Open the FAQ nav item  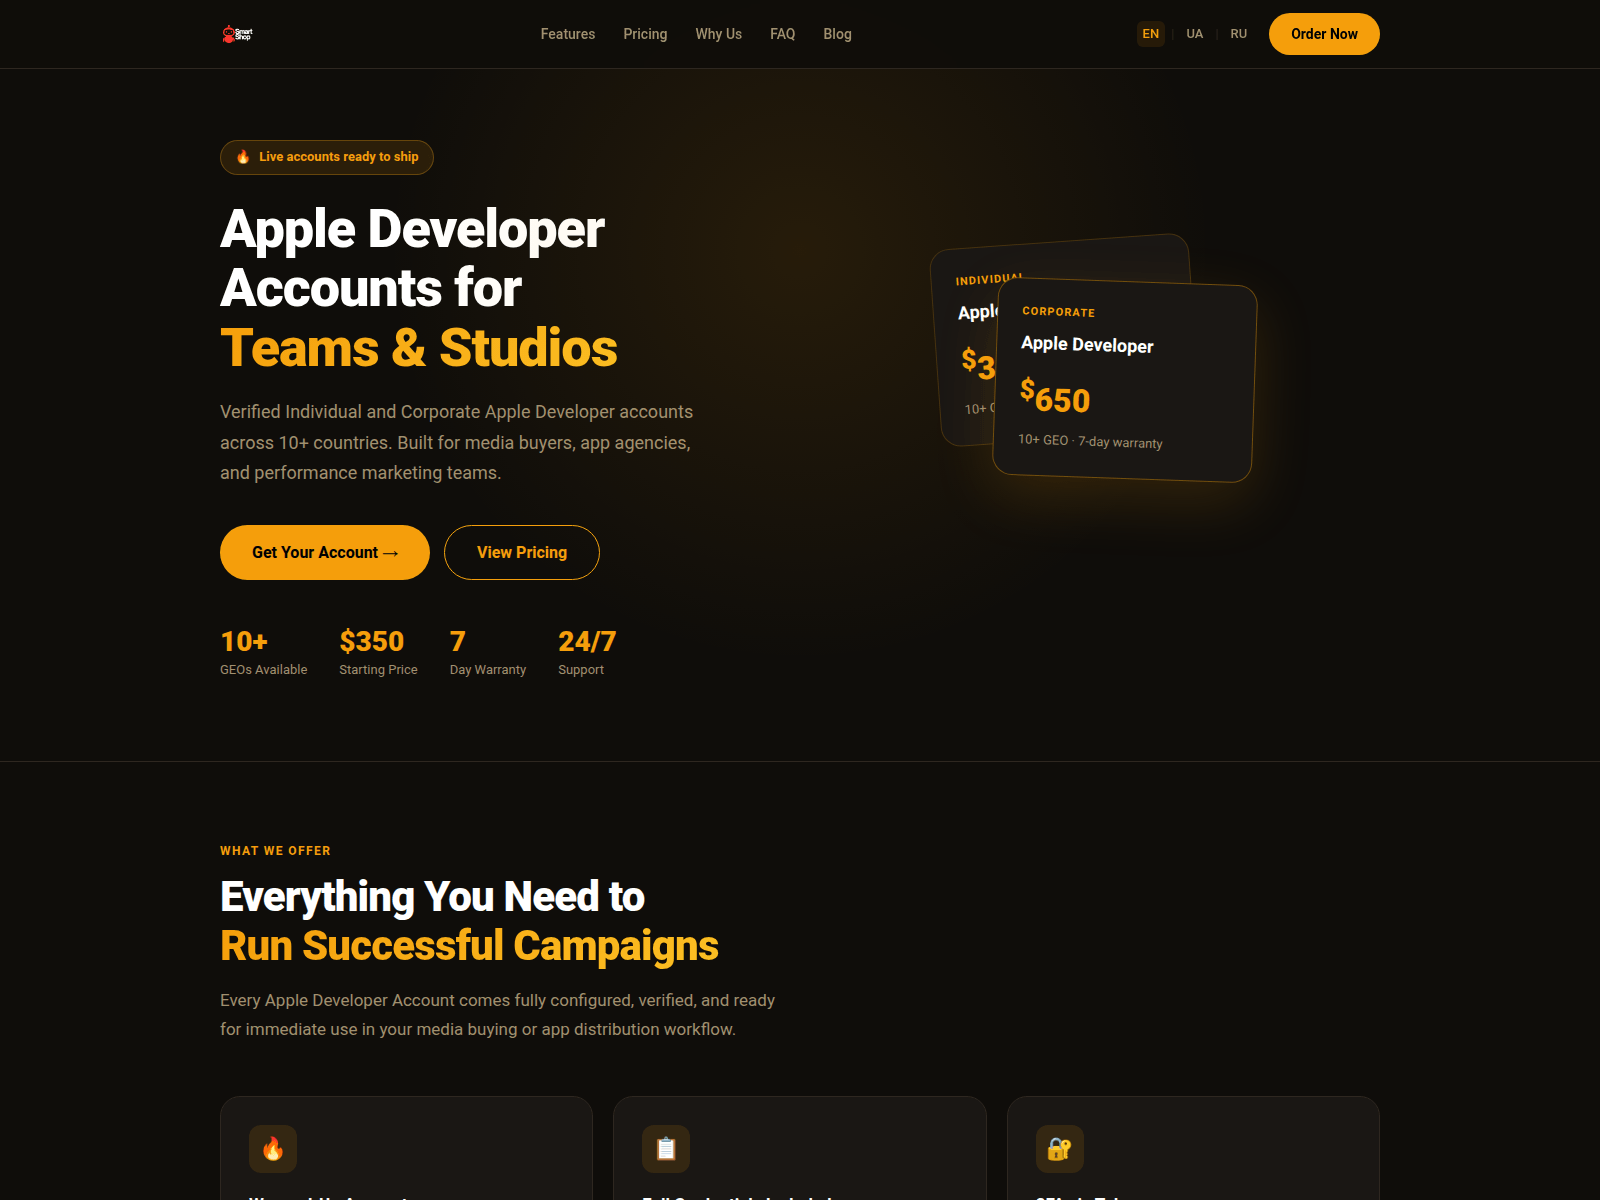coord(783,34)
